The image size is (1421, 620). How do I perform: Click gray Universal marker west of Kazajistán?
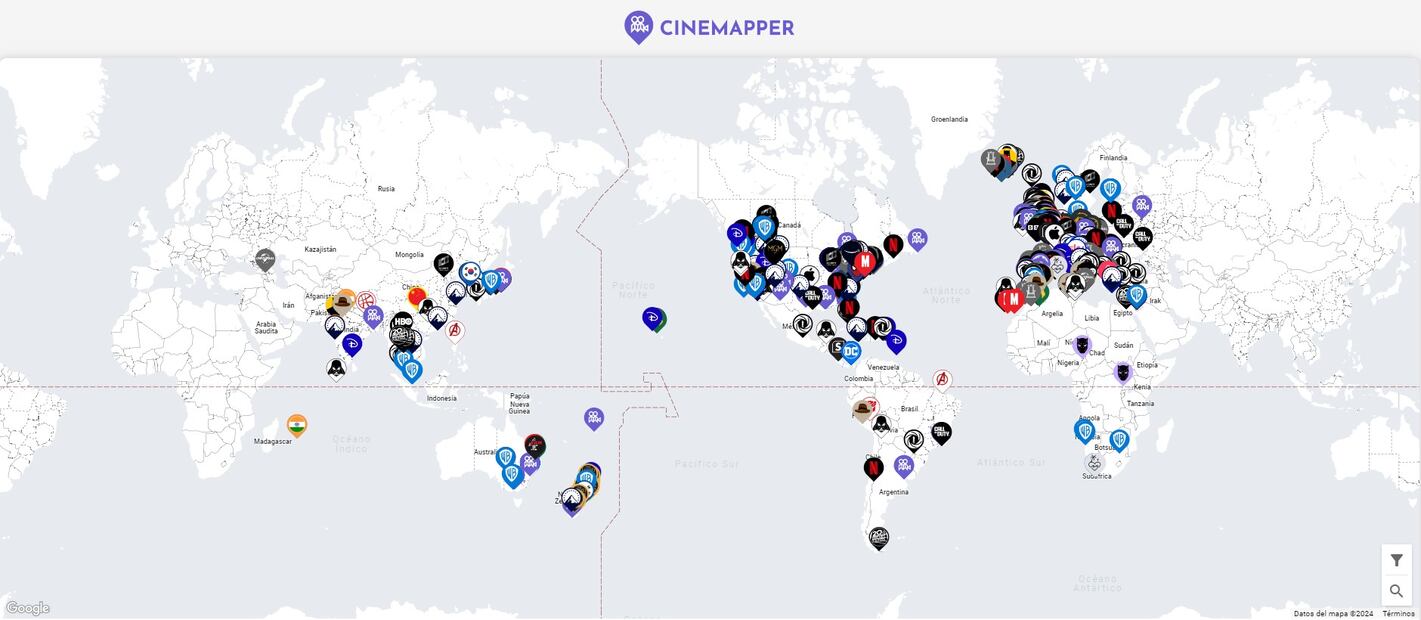point(264,259)
